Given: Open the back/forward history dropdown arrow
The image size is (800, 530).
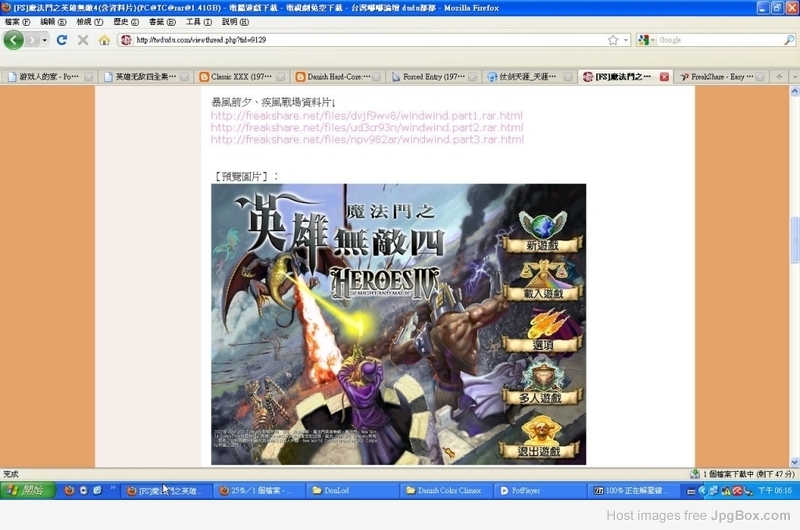Looking at the screenshot, I should tap(45, 40).
